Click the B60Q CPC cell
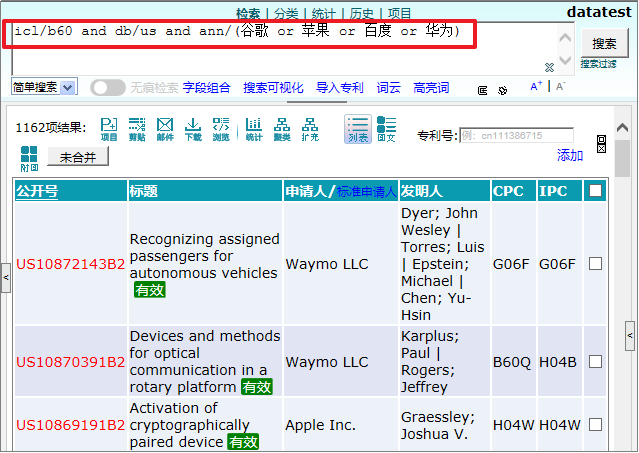This screenshot has width=639, height=453. 512,362
